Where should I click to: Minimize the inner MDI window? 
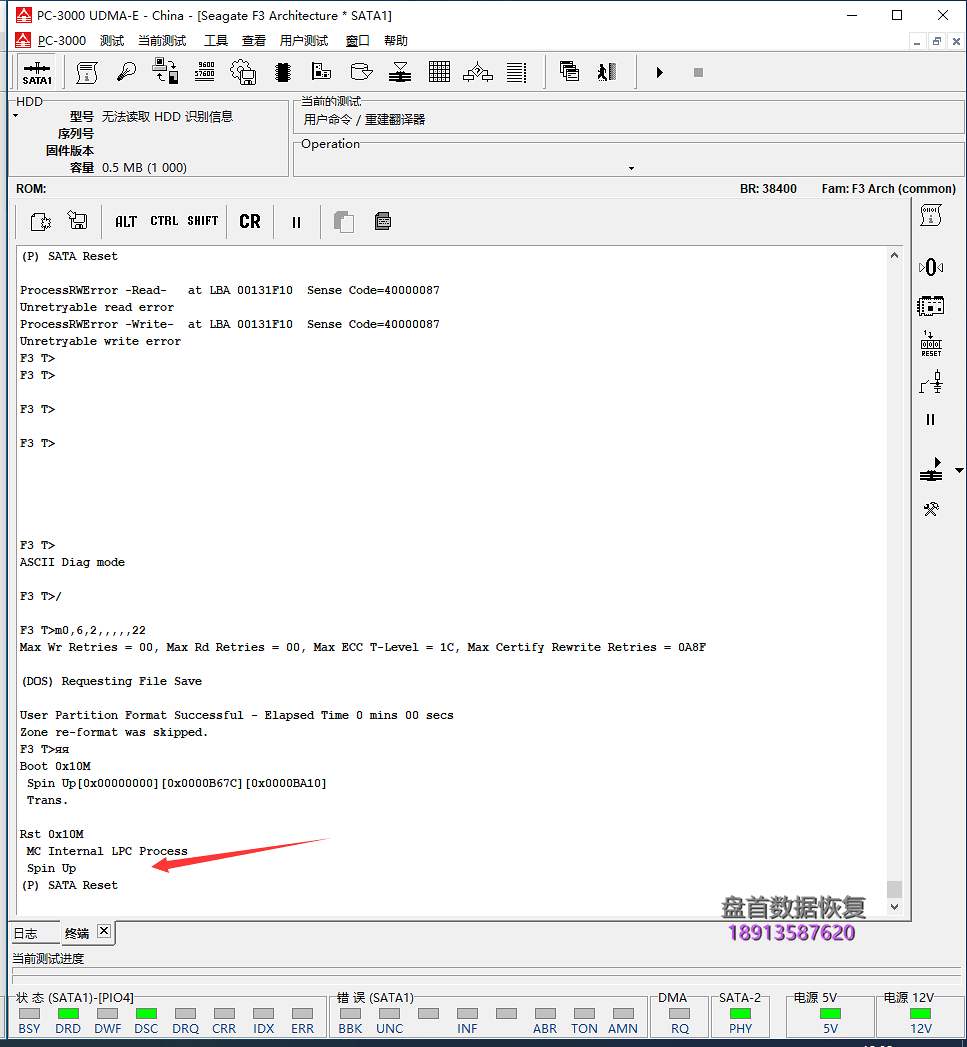(917, 41)
